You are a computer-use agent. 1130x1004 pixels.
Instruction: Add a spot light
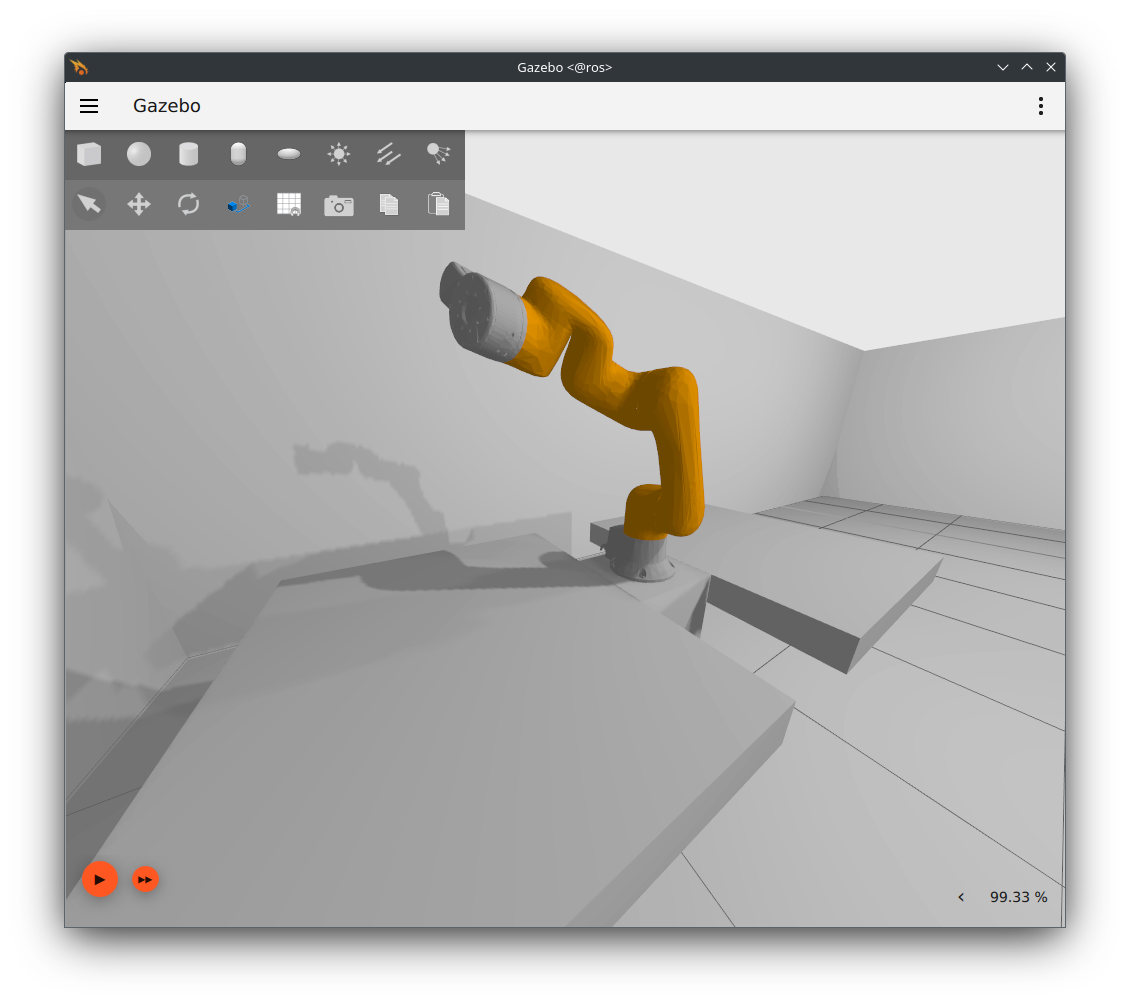pyautogui.click(x=438, y=154)
